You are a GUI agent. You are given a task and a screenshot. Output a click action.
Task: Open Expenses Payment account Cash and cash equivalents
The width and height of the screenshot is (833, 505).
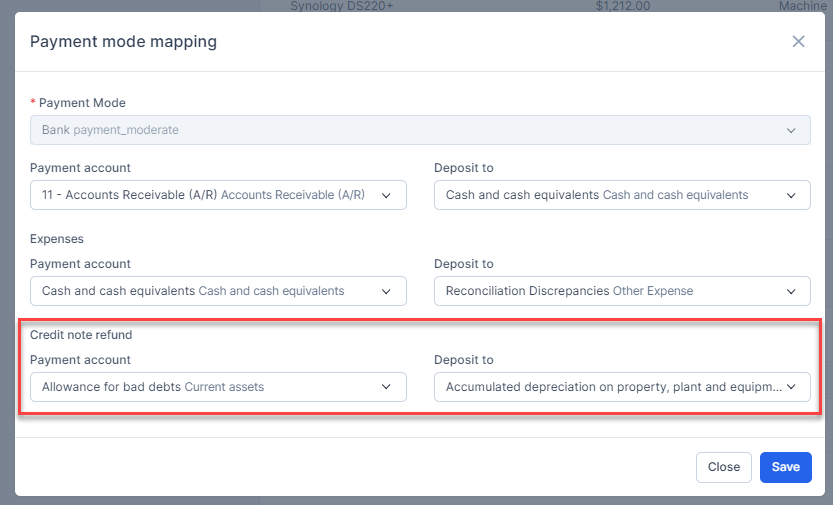[x=200, y=291]
